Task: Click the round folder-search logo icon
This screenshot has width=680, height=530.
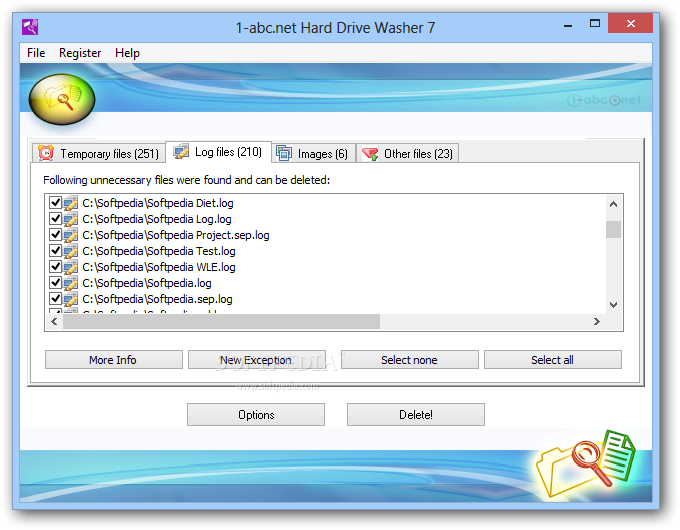Action: coord(62,99)
